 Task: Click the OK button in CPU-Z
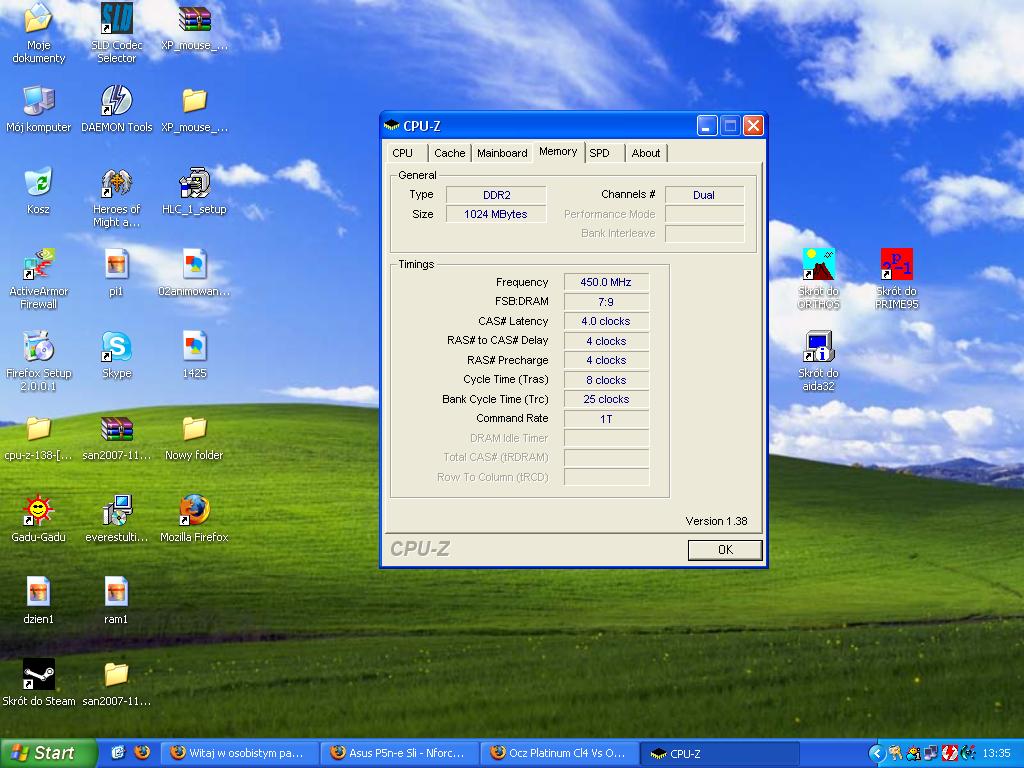[725, 550]
